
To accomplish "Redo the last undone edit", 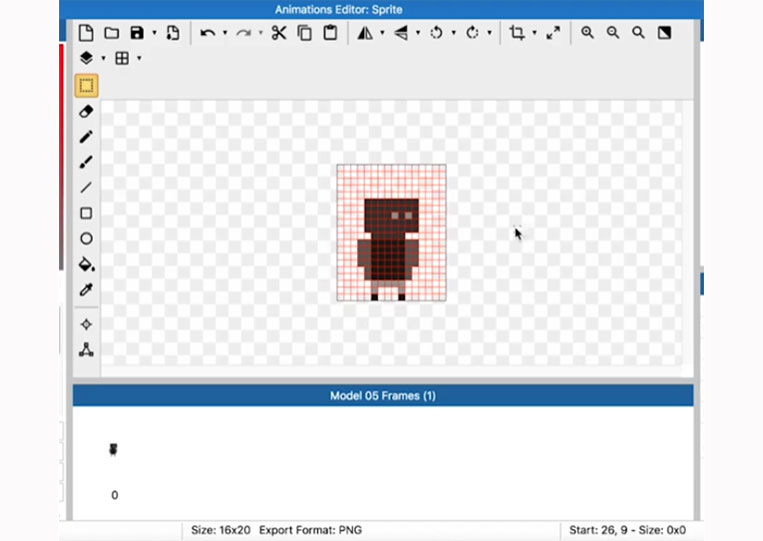I will pyautogui.click(x=243, y=33).
